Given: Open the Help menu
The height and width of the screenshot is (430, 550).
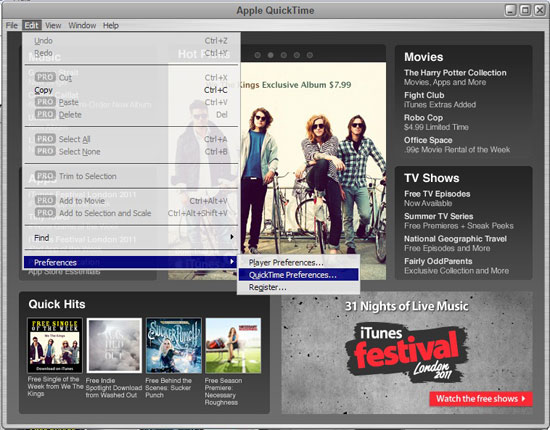Looking at the screenshot, I should [x=111, y=26].
